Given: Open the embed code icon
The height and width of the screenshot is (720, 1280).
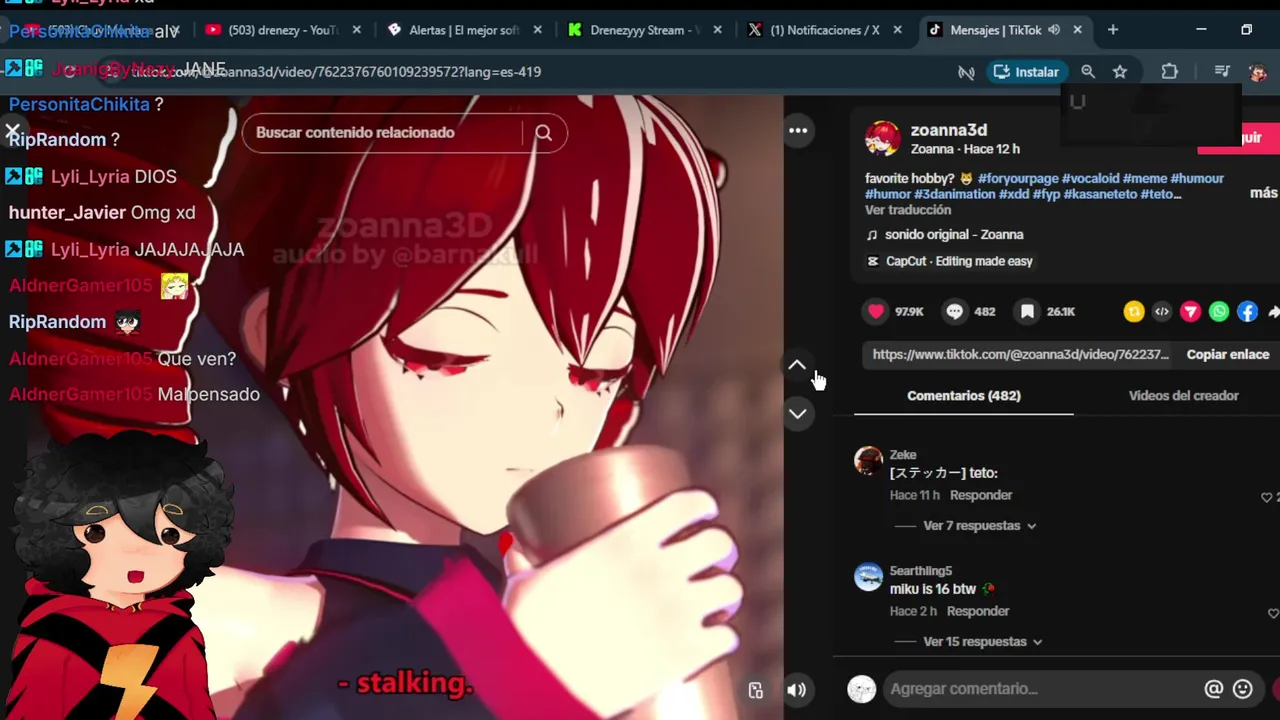Looking at the screenshot, I should point(1162,312).
